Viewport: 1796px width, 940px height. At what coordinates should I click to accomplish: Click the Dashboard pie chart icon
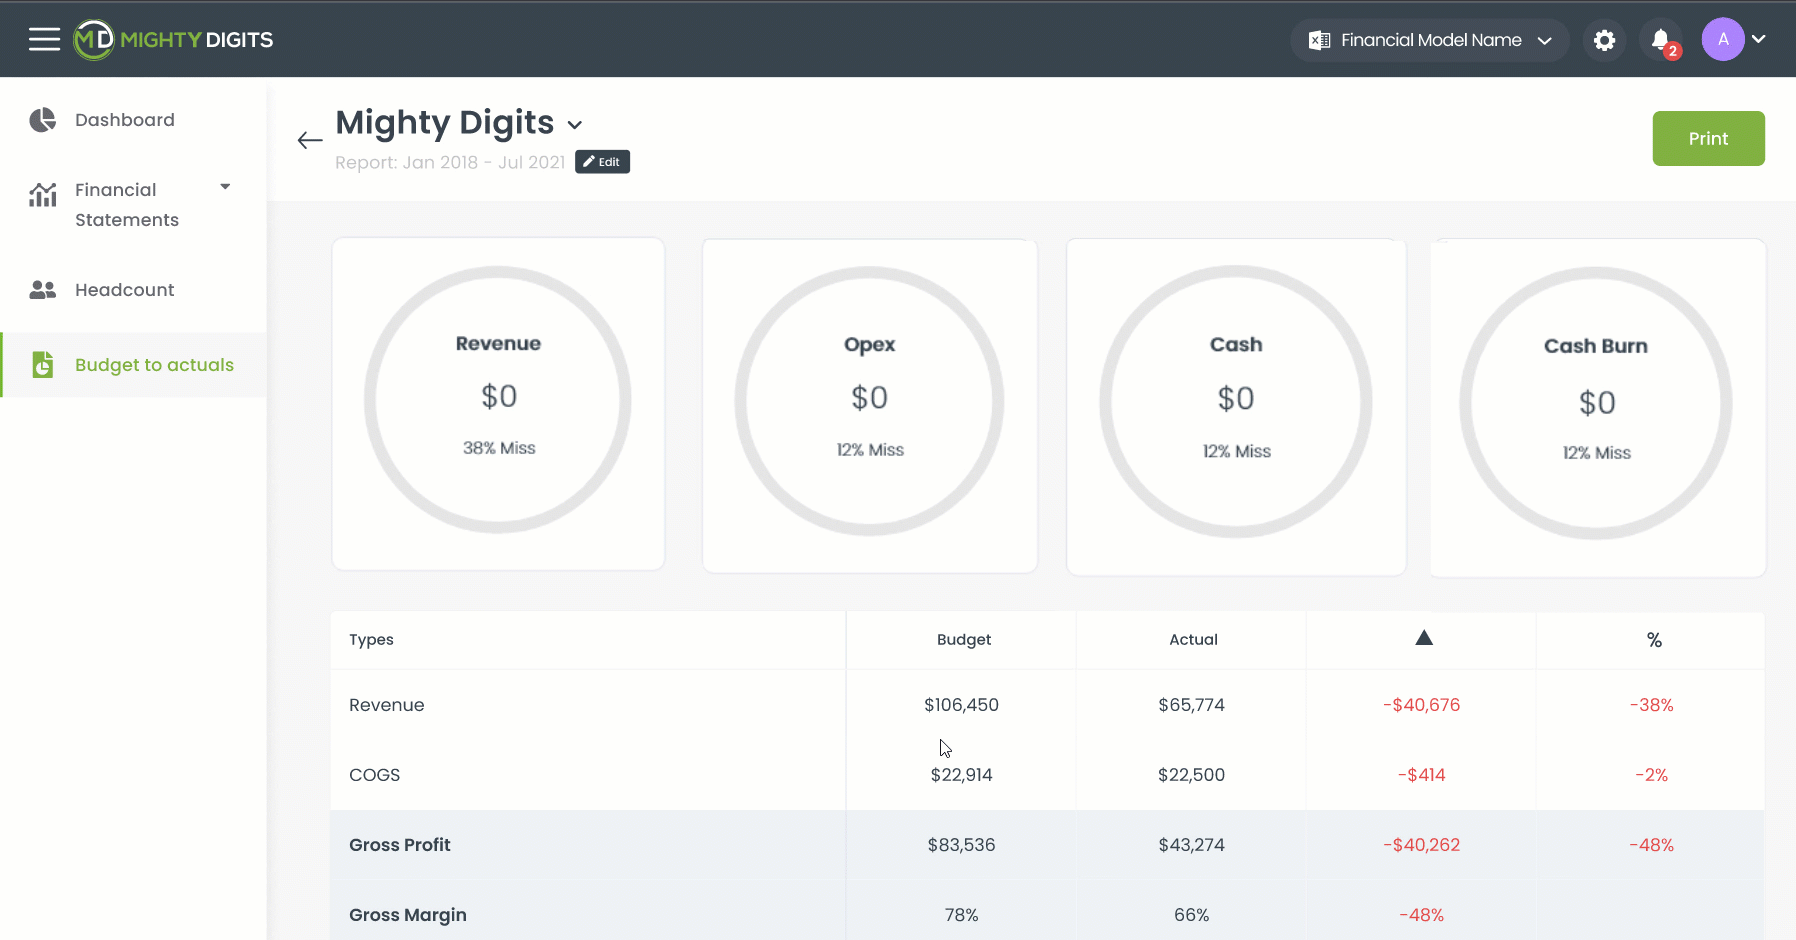(x=43, y=120)
